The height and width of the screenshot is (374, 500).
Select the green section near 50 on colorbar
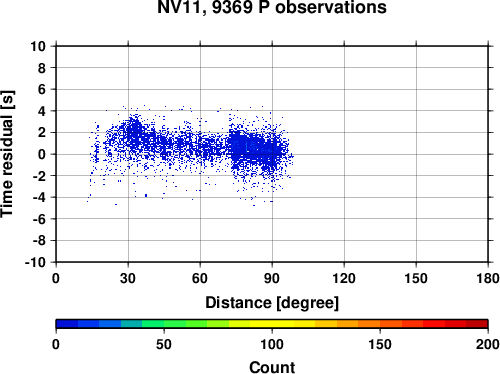click(x=164, y=324)
